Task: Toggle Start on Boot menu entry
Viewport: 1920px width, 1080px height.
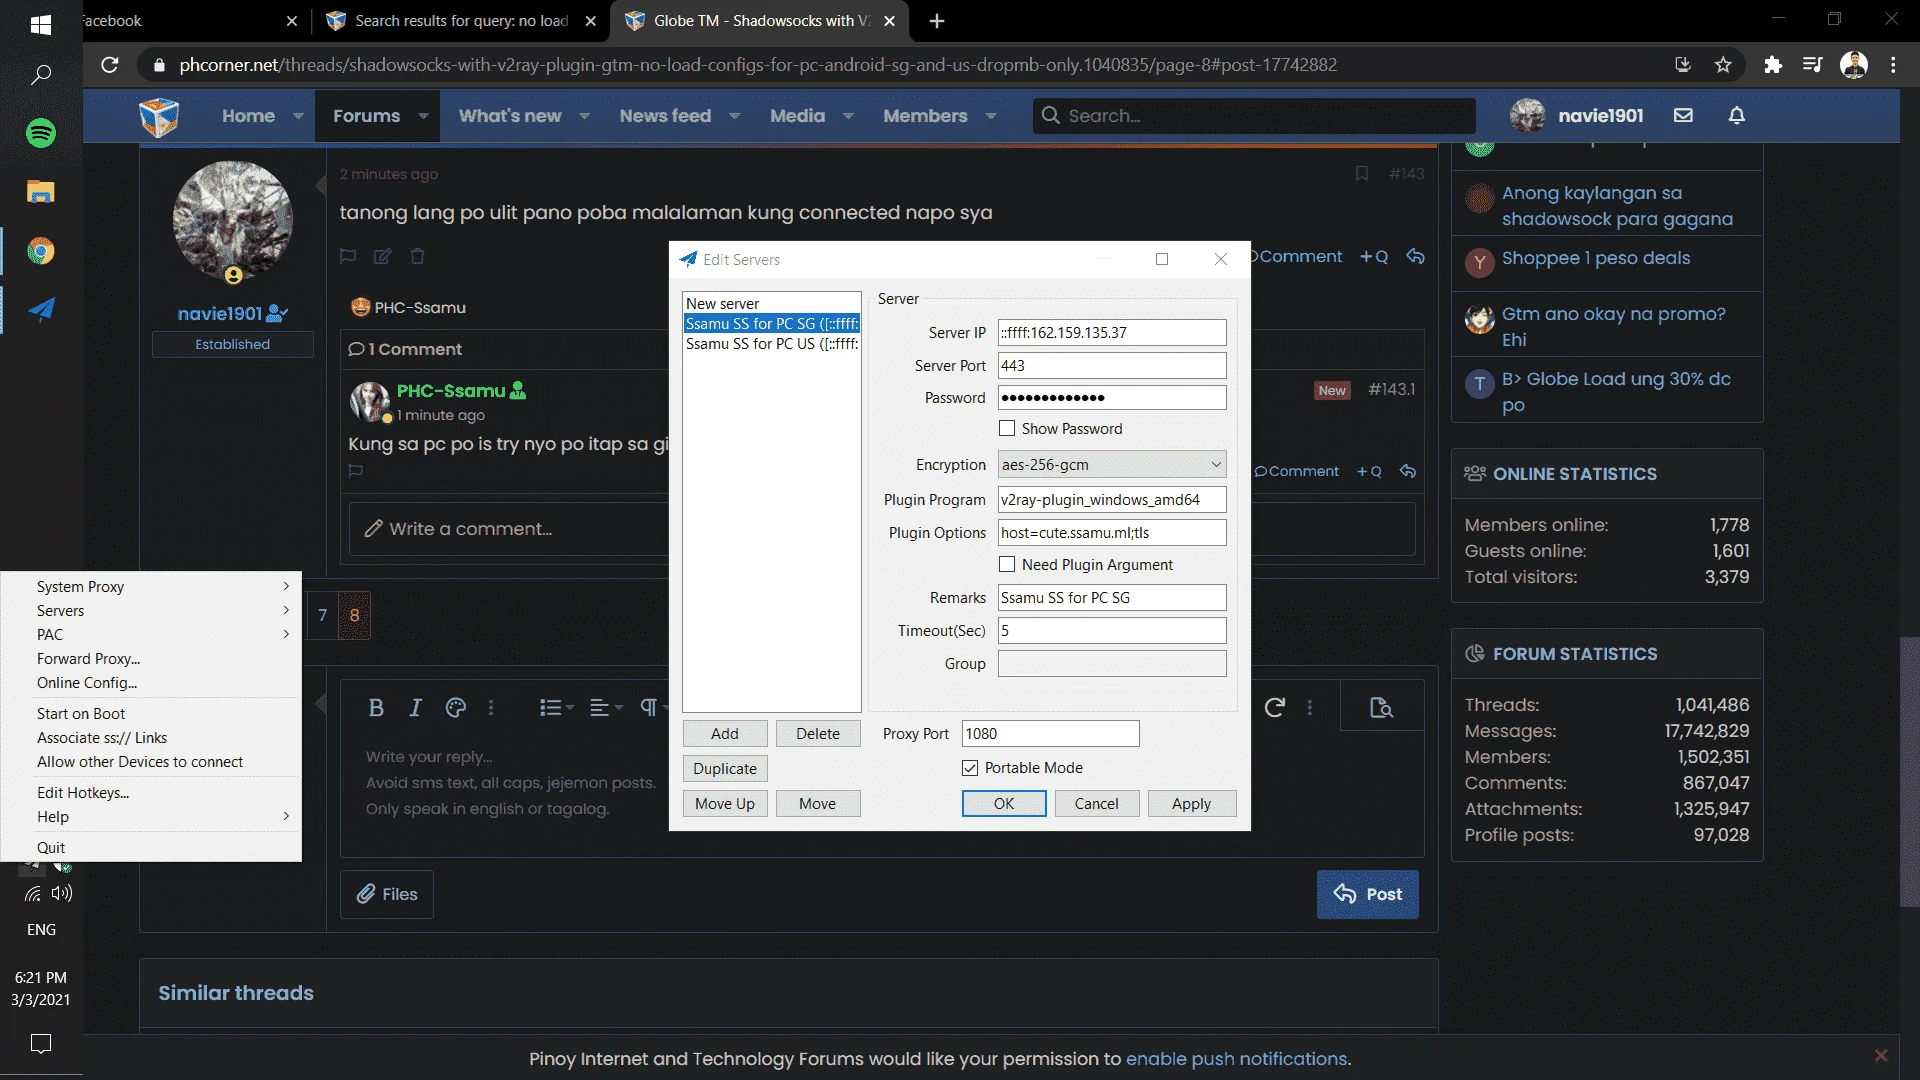Action: 151,714
